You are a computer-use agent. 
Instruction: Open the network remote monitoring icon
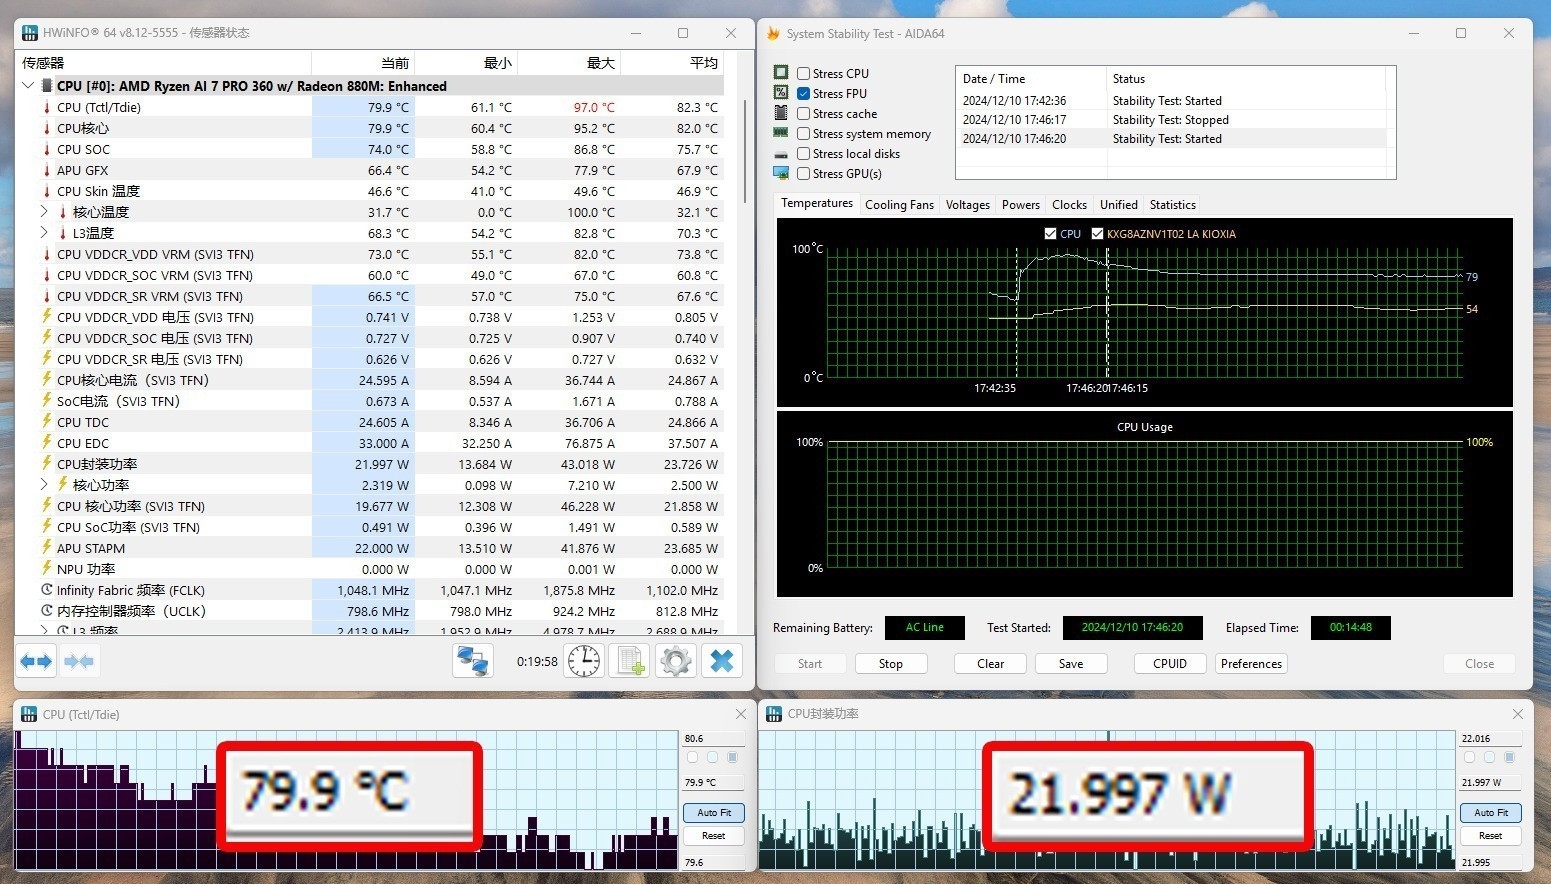point(472,661)
